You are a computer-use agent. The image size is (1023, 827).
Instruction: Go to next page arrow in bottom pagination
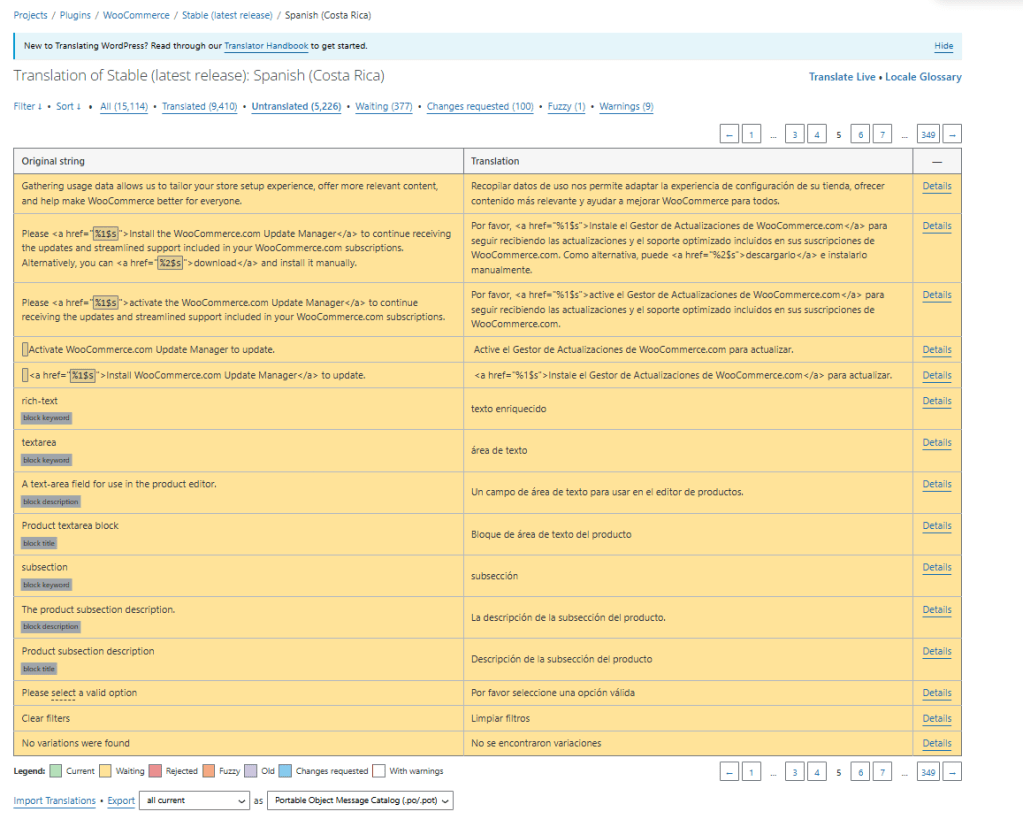point(952,772)
